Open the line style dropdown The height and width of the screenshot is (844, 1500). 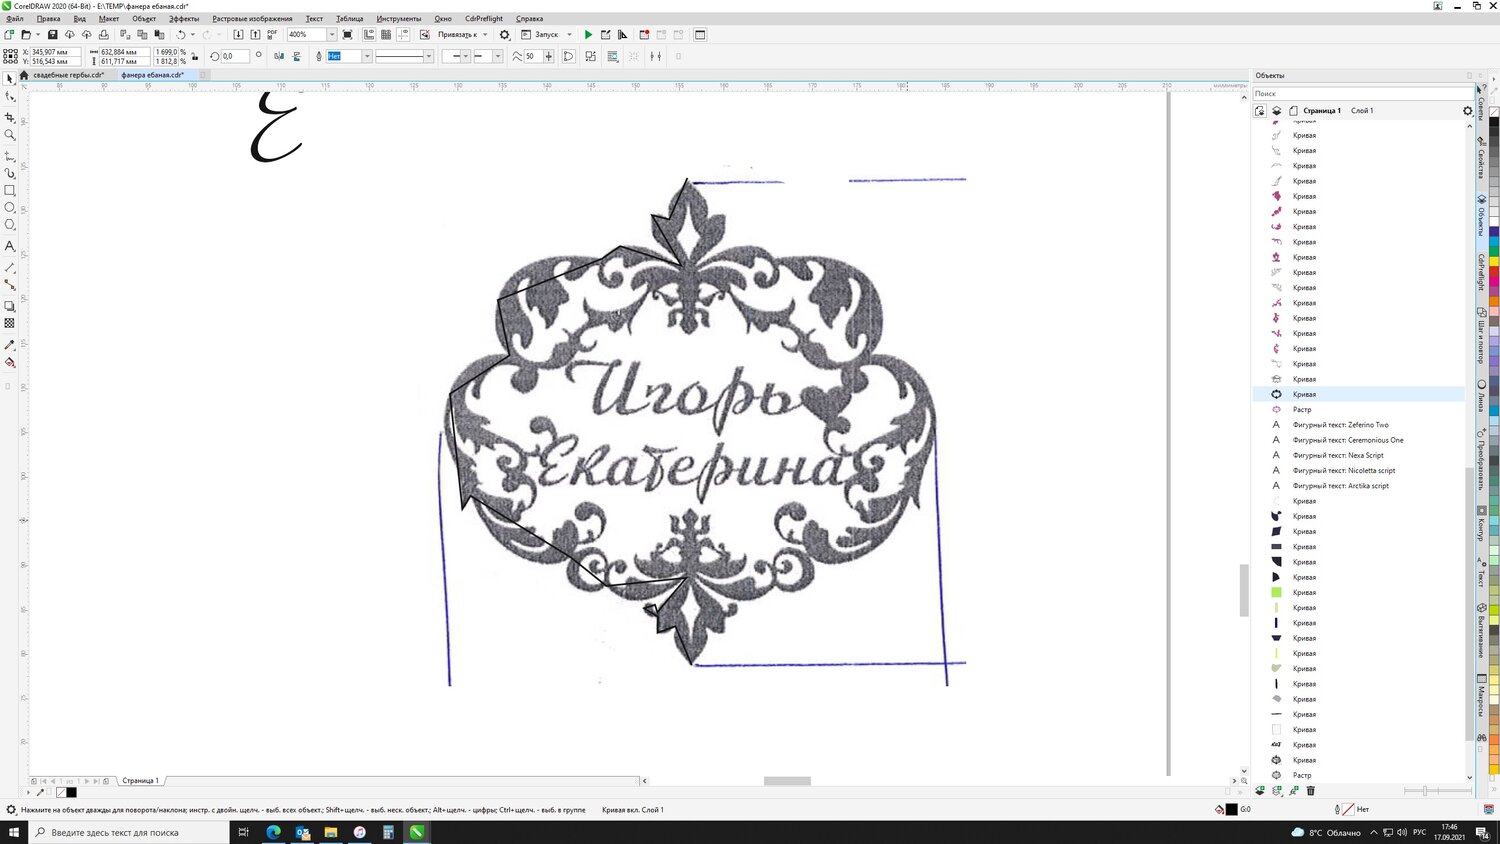(x=429, y=56)
